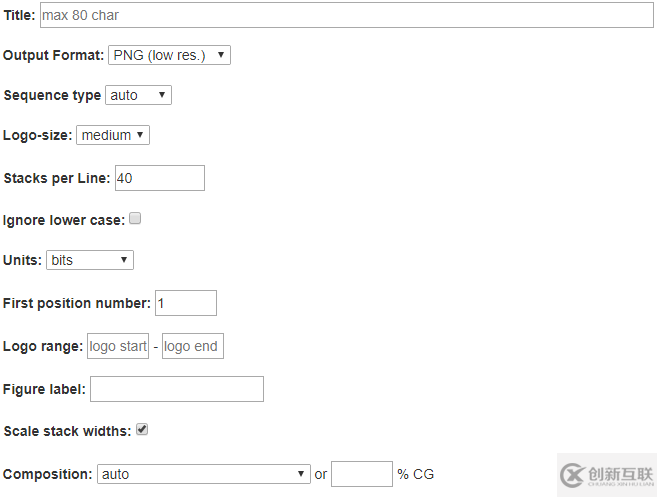
Task: Focus the logo end input
Action: tap(193, 346)
